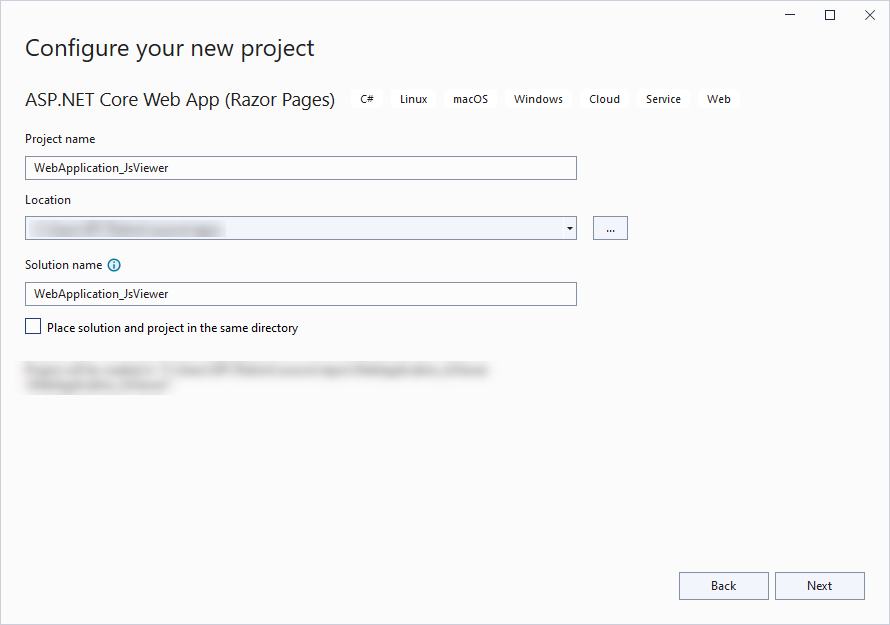Click the Linux tag
The image size is (890, 625).
tap(413, 99)
